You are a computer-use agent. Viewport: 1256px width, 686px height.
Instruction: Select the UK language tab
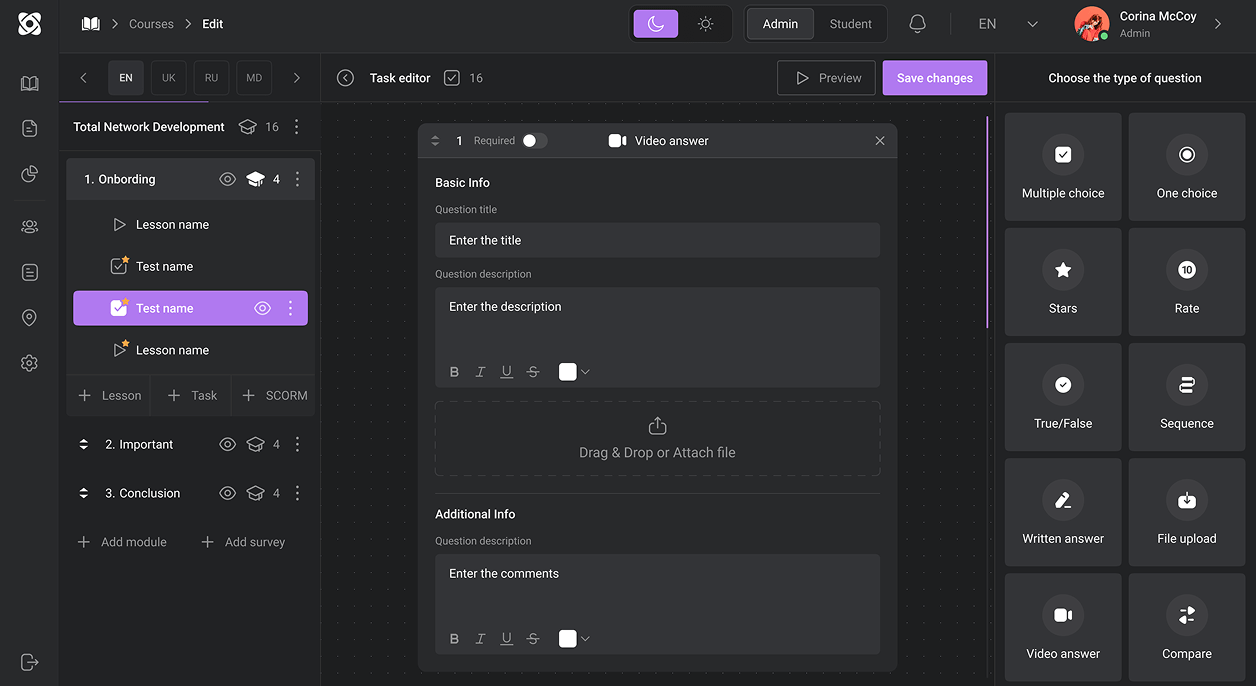click(x=169, y=78)
